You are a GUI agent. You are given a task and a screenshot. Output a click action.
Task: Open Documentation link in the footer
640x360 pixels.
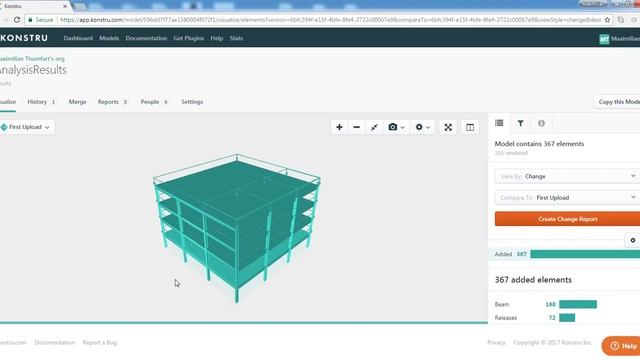[55, 343]
